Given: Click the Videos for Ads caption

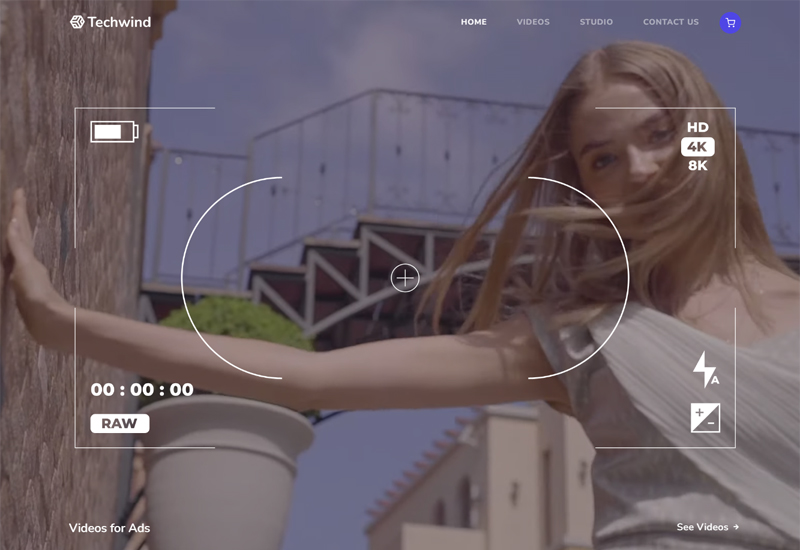Looking at the screenshot, I should [109, 528].
